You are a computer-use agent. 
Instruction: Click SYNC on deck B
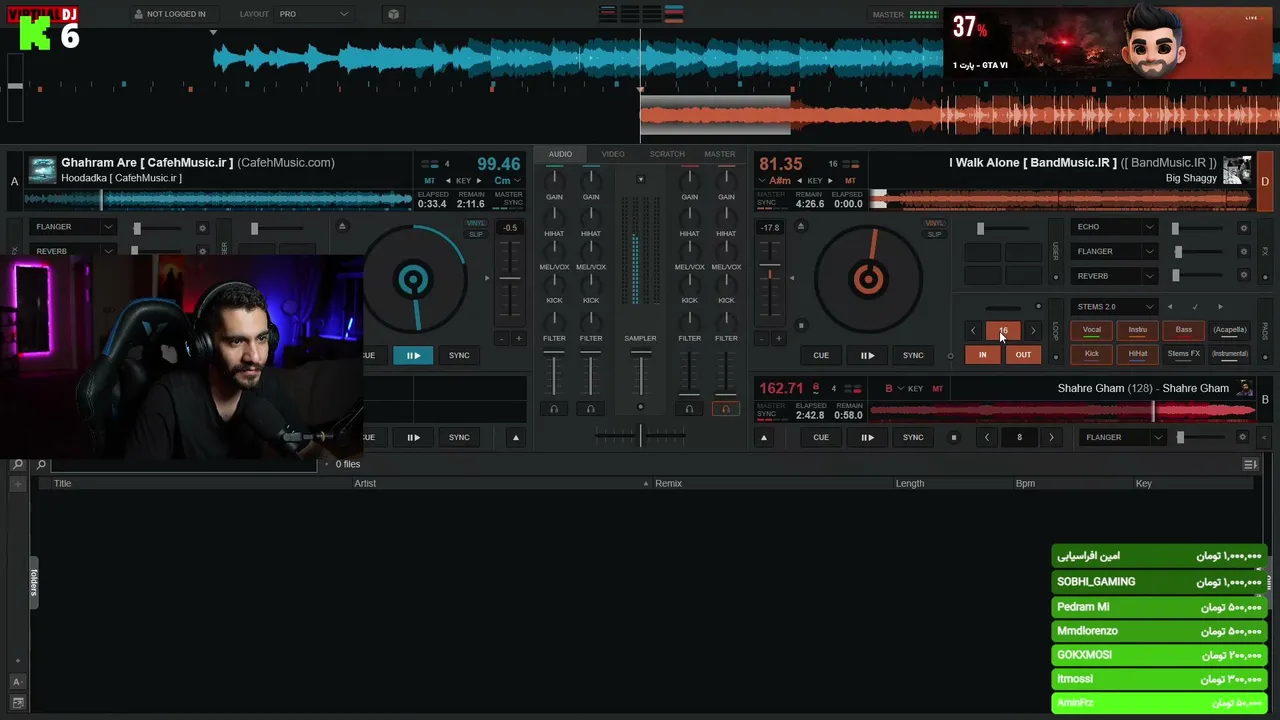[x=913, y=437]
